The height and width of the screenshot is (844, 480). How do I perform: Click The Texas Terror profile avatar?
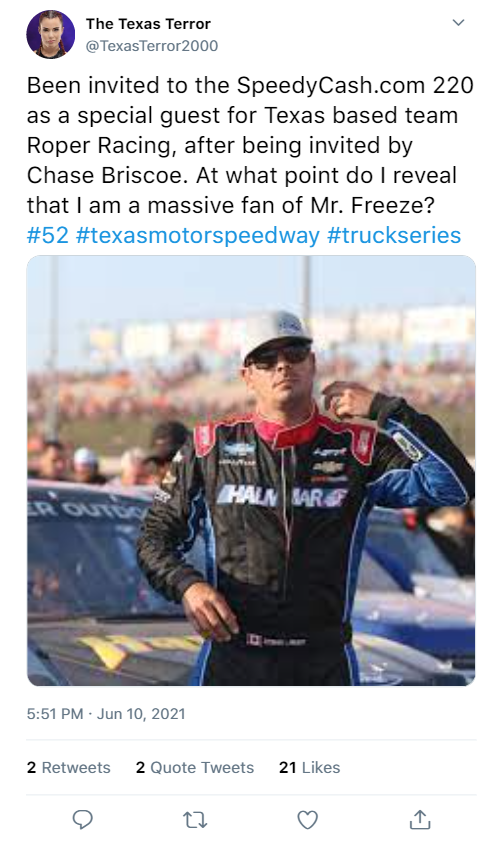click(x=51, y=34)
